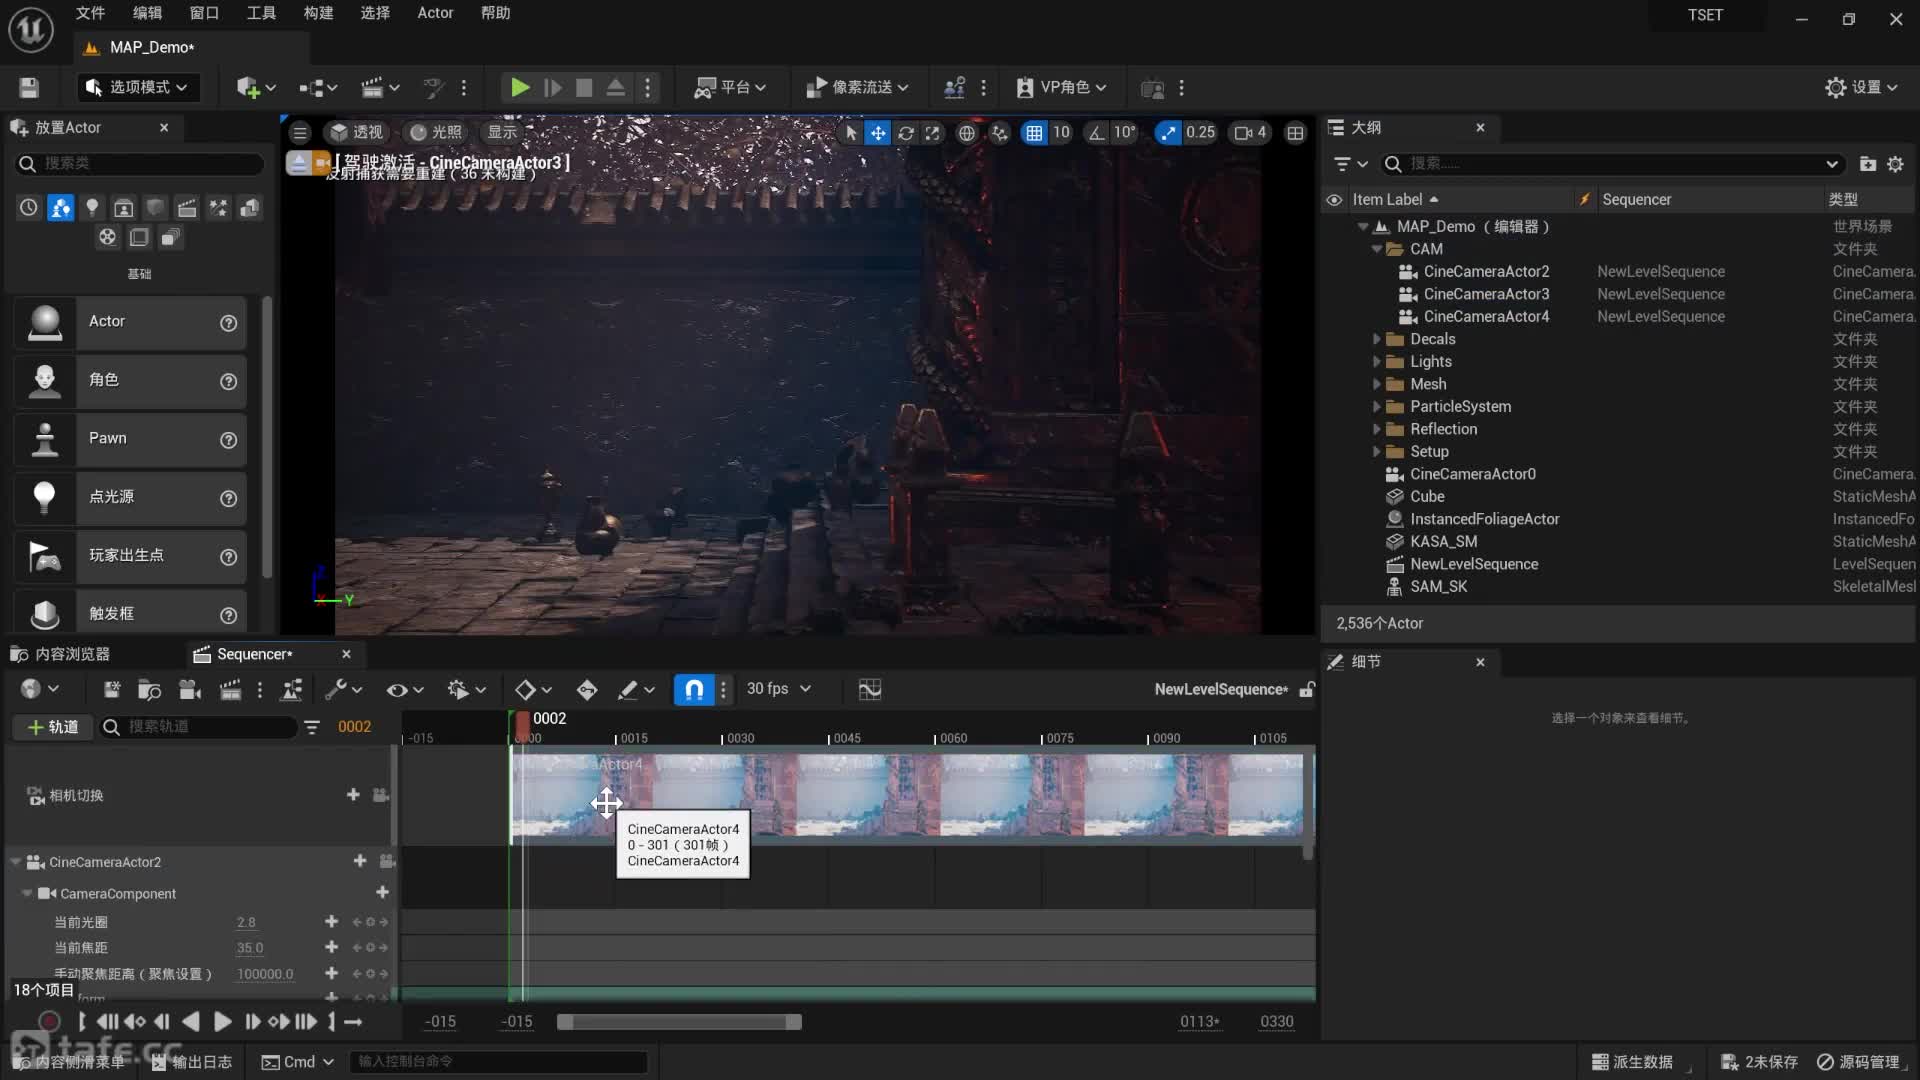Toggle world/local coordinate globe icon
This screenshot has width=1920, height=1080.
pyautogui.click(x=967, y=133)
